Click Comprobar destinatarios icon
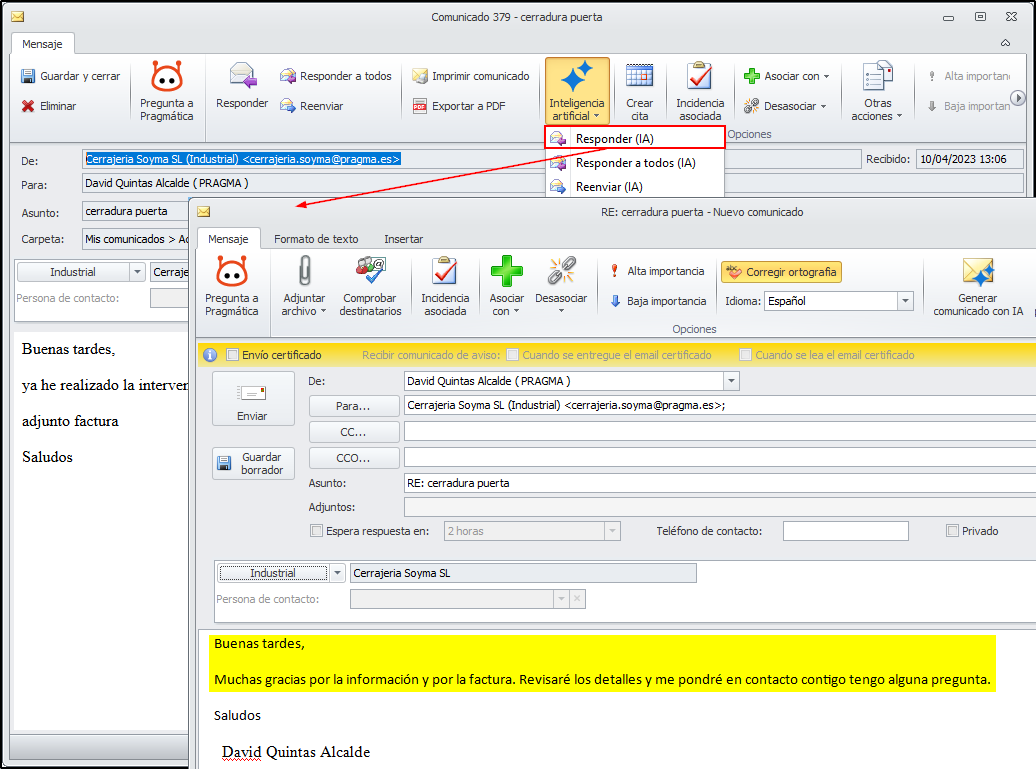 coord(370,271)
